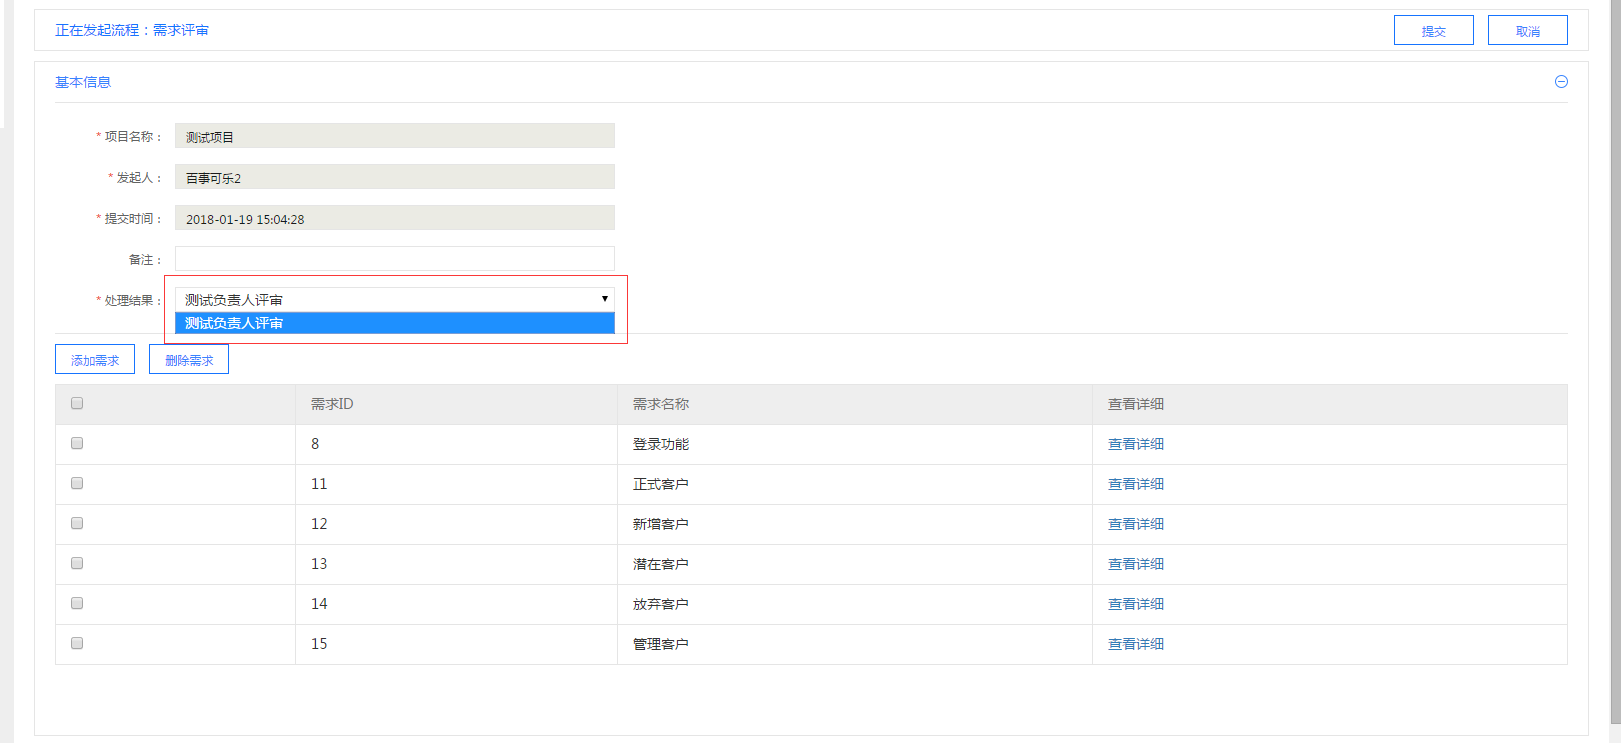The height and width of the screenshot is (743, 1621).
Task: Open 查看详细 link for 登录功能
Action: [1135, 444]
